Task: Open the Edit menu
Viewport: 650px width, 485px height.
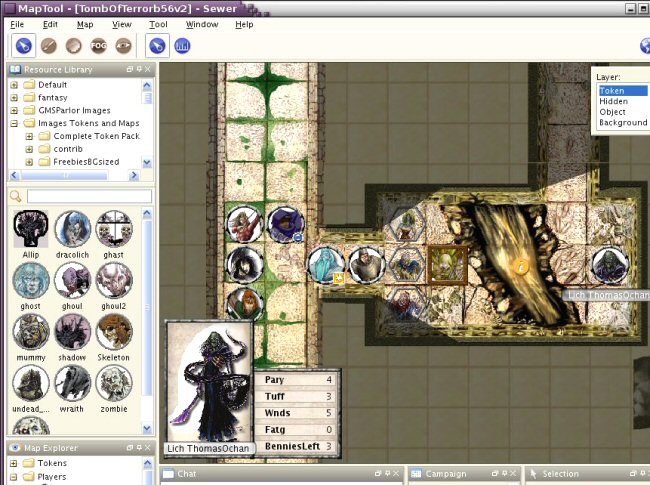Action: point(50,24)
